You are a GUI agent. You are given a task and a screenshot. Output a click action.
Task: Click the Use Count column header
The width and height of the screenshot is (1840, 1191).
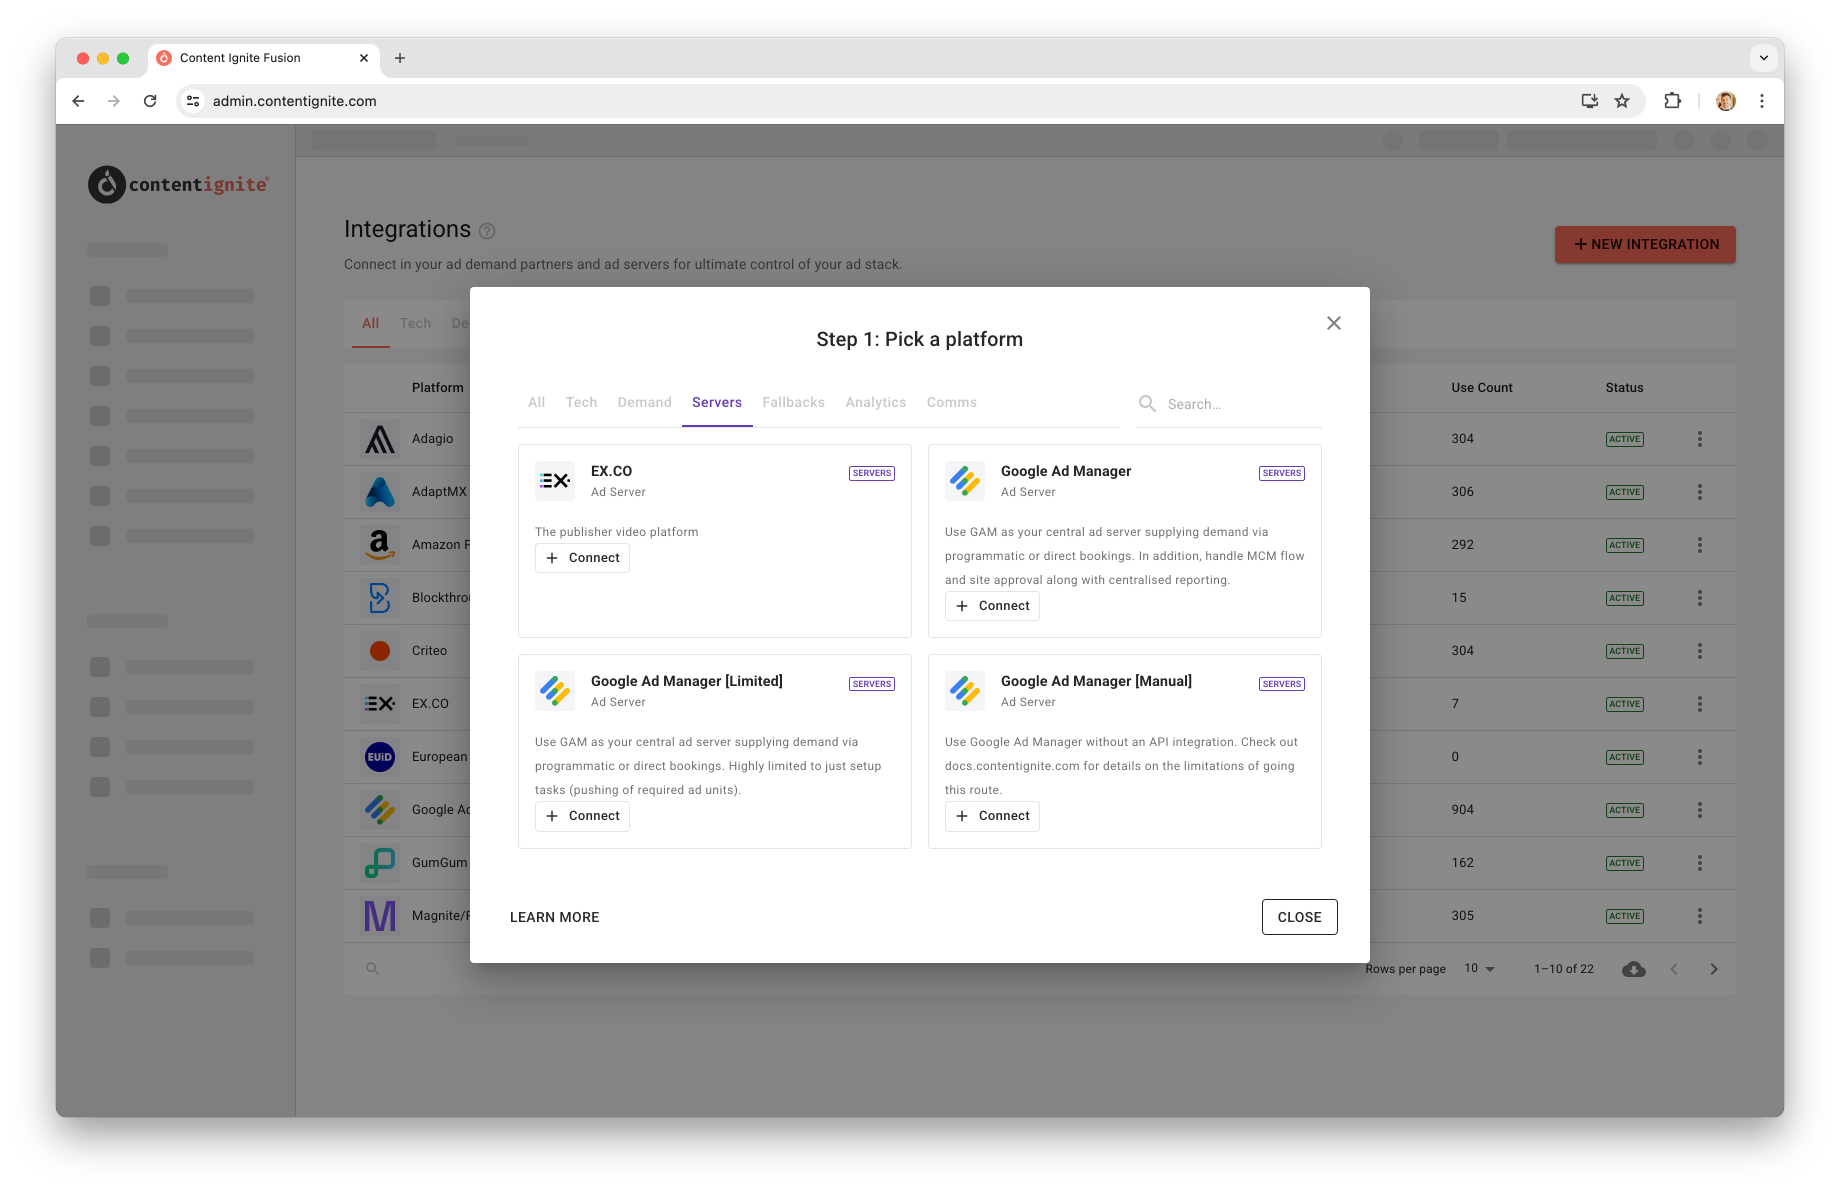click(x=1482, y=388)
